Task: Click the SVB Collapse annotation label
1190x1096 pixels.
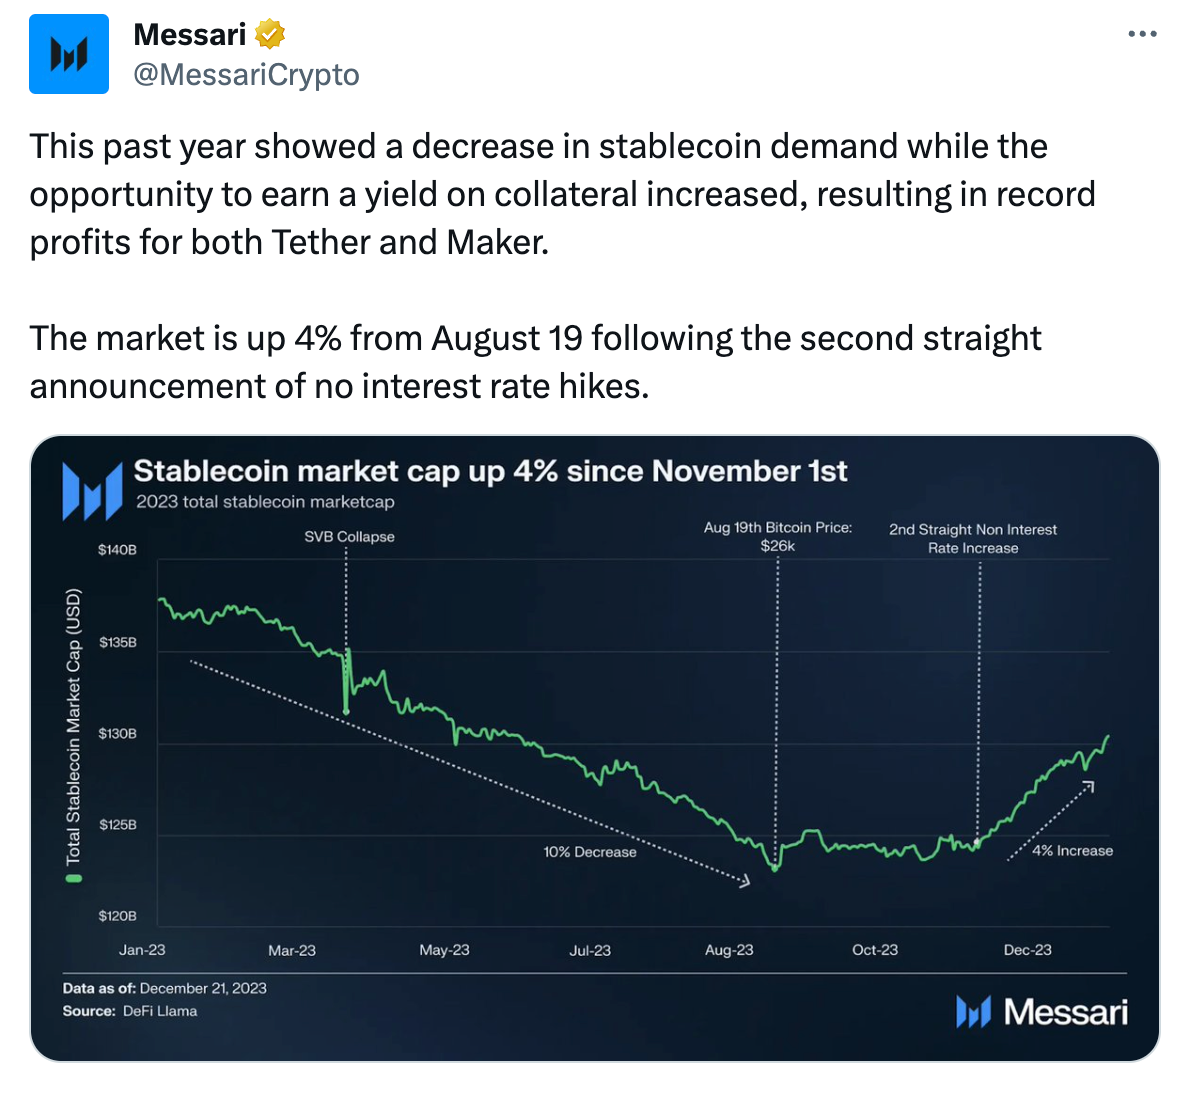Action: pos(349,537)
